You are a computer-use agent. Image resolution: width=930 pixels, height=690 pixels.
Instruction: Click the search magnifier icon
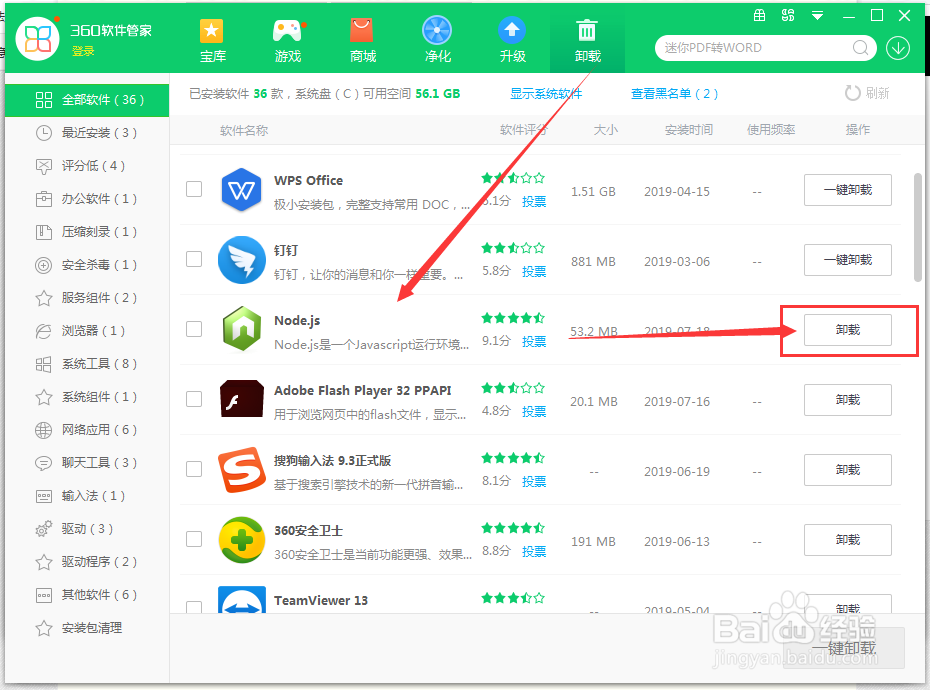click(x=861, y=47)
